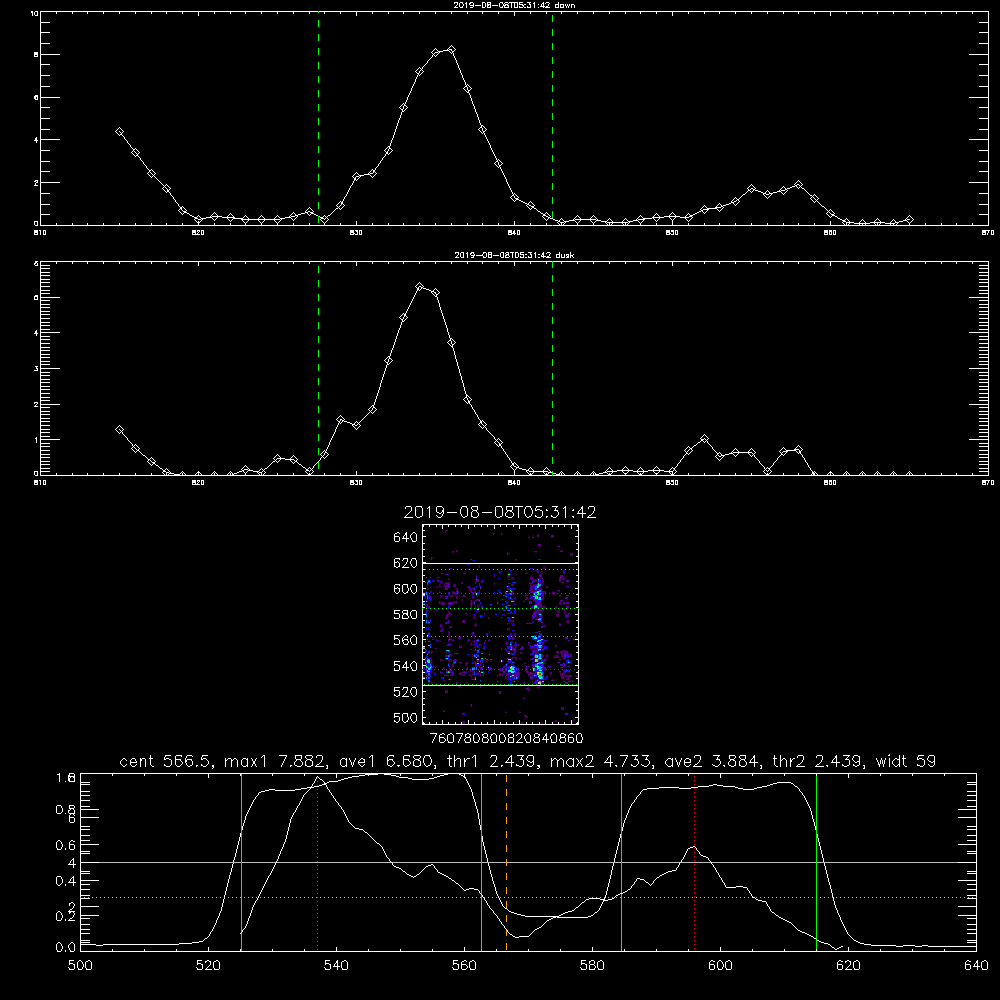Click the '580' y-axis label of the heatmap

pos(405,615)
